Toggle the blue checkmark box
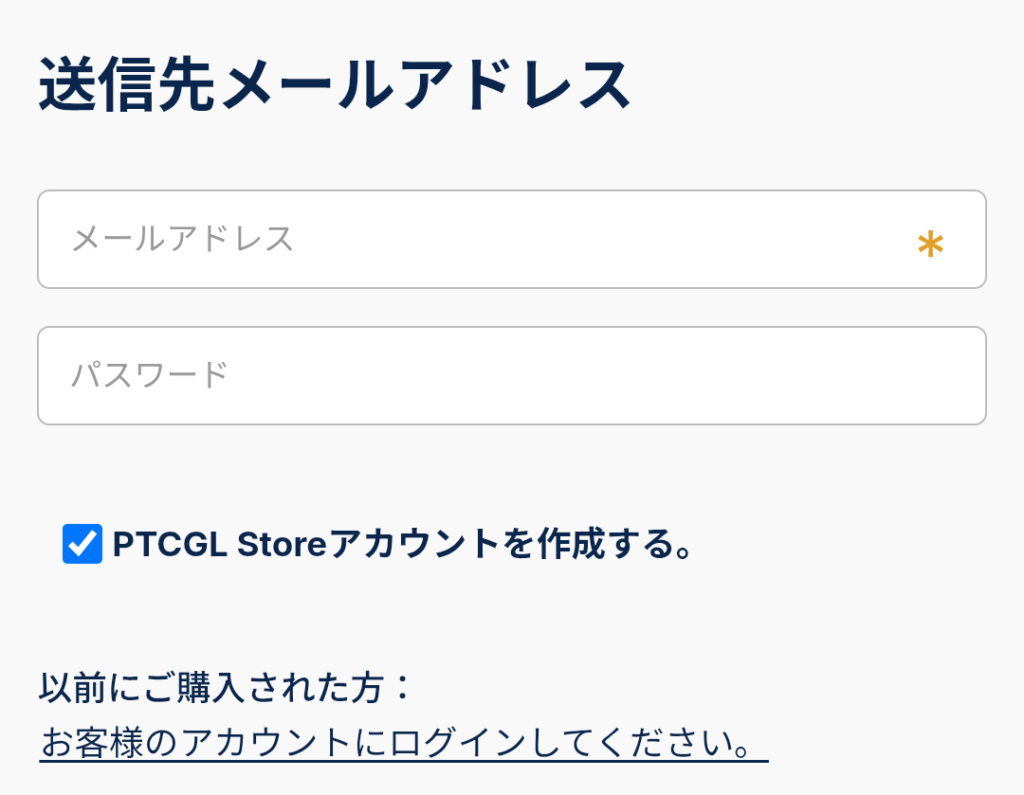The image size is (1024, 795). pos(82,544)
